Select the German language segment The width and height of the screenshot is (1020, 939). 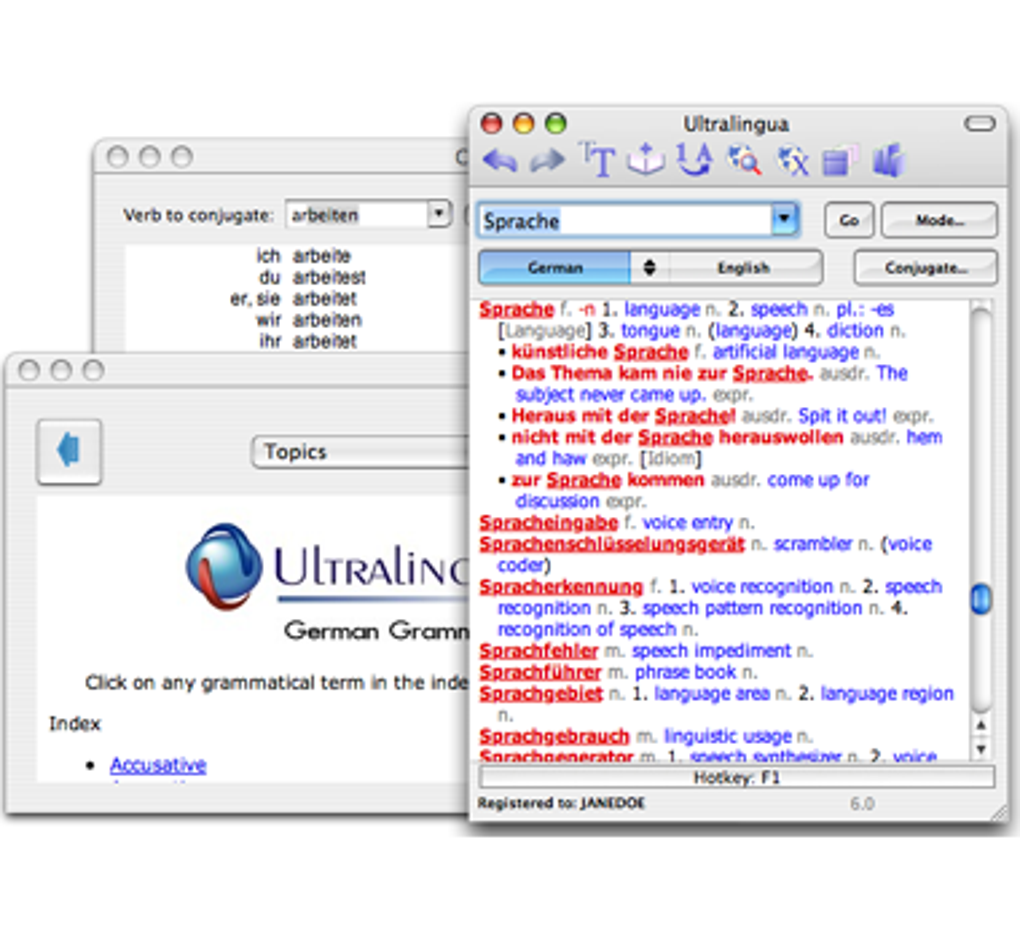(x=555, y=267)
